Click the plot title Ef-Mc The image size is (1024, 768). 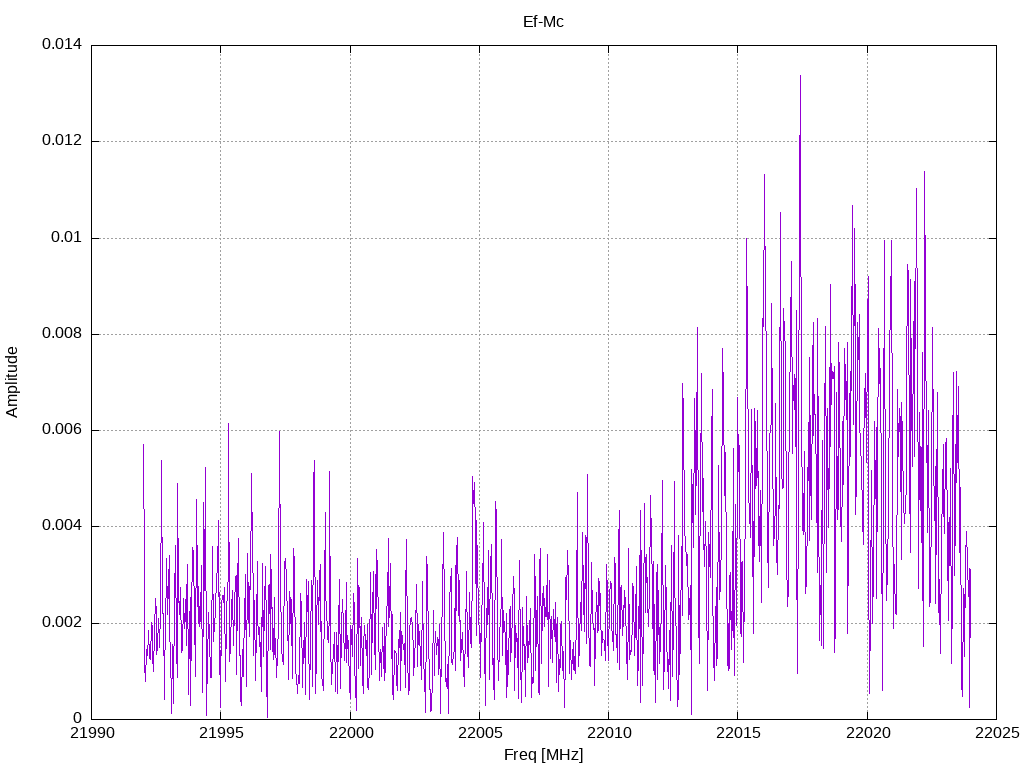point(543,22)
